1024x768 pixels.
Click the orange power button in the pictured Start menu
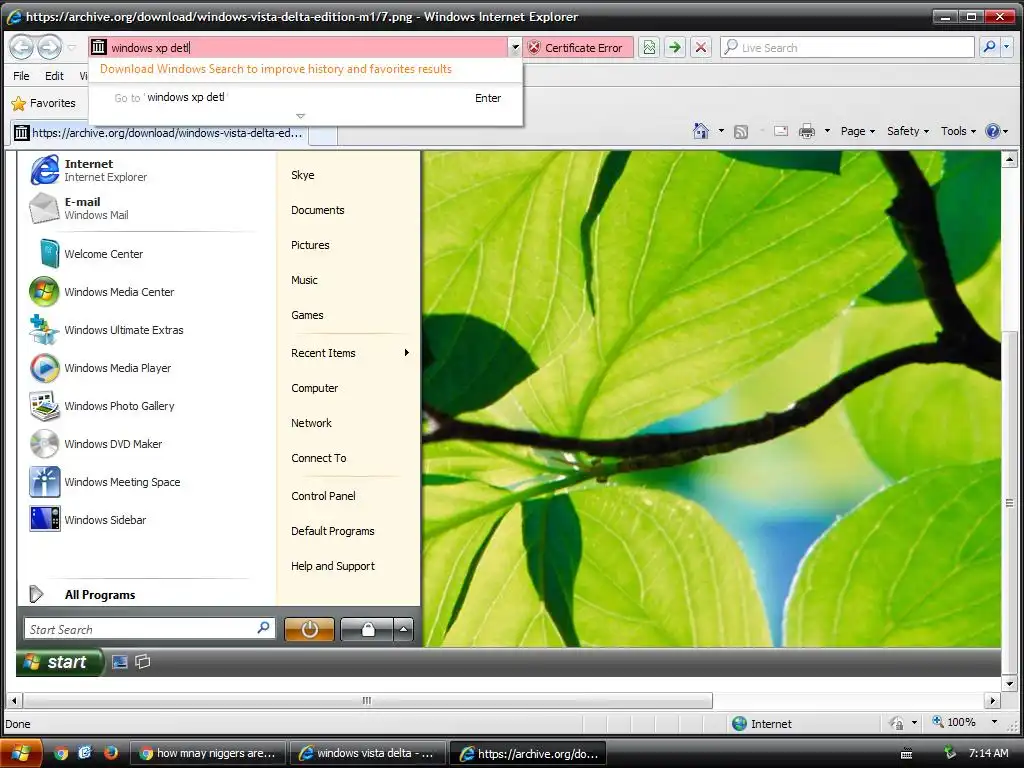click(310, 630)
